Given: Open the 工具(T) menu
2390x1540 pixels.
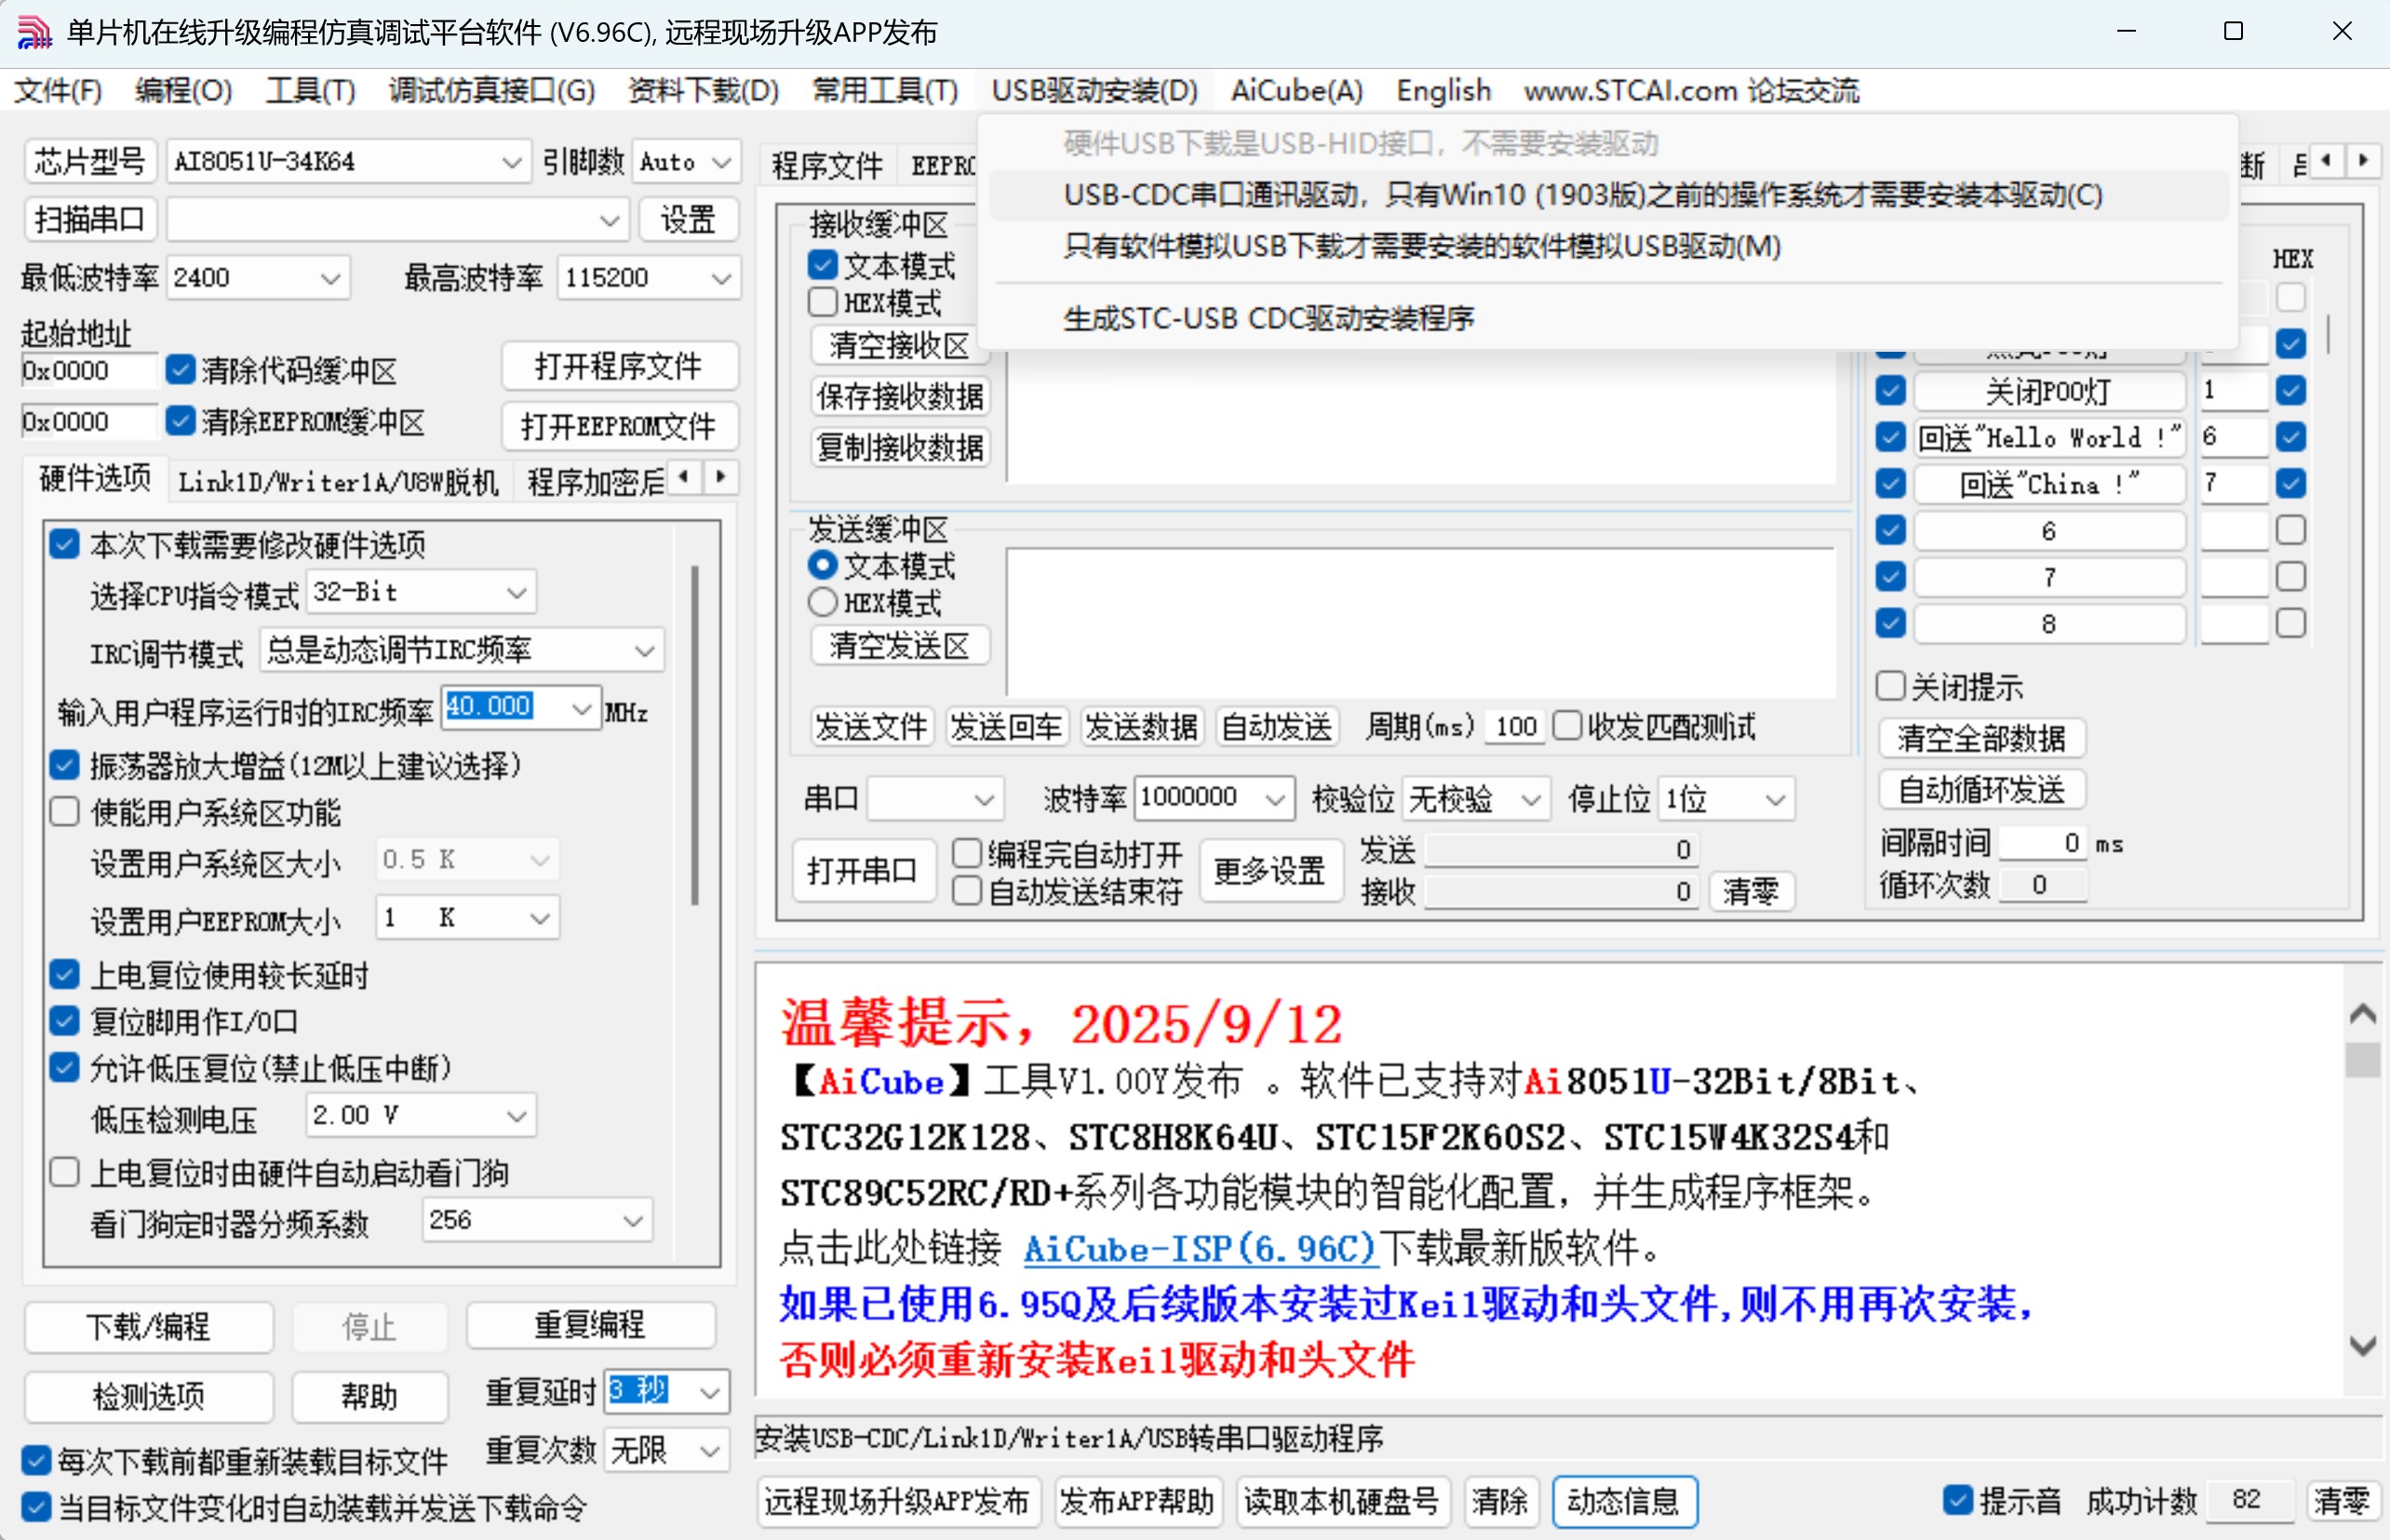Looking at the screenshot, I should pos(308,91).
